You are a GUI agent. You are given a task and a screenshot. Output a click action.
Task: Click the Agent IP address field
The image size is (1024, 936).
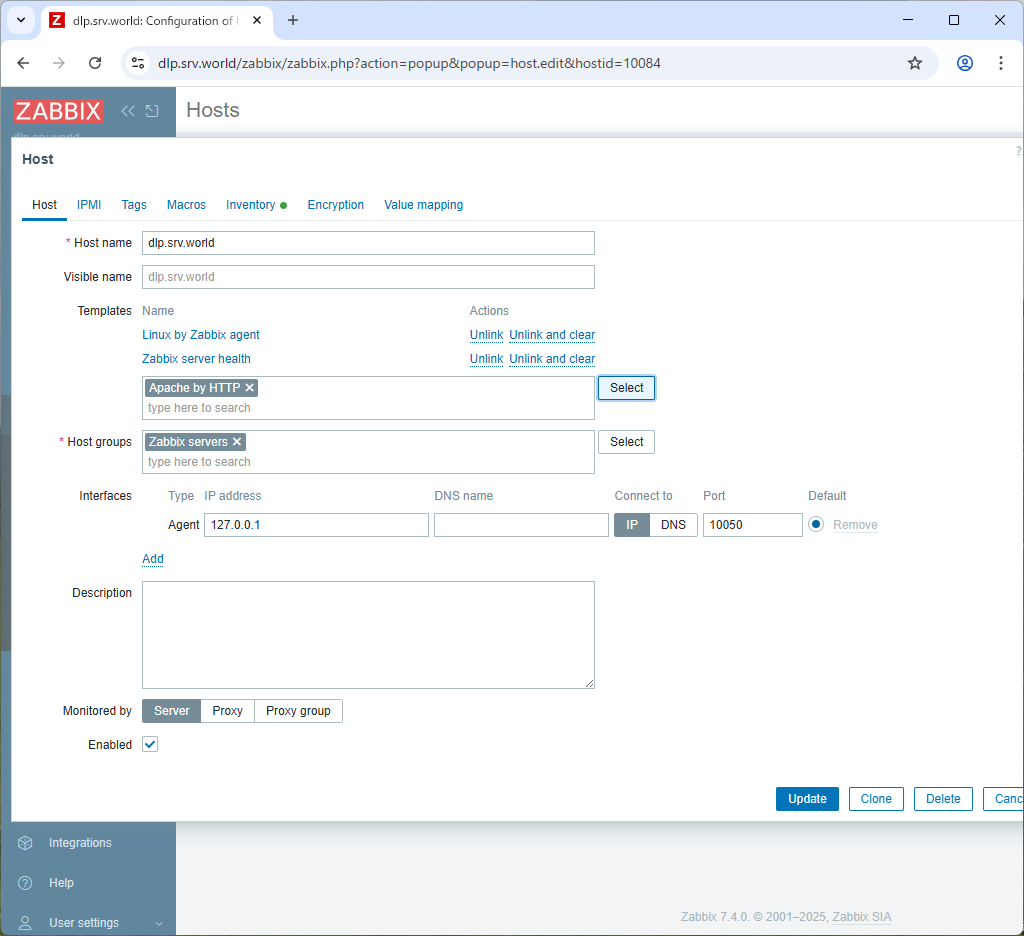[316, 525]
